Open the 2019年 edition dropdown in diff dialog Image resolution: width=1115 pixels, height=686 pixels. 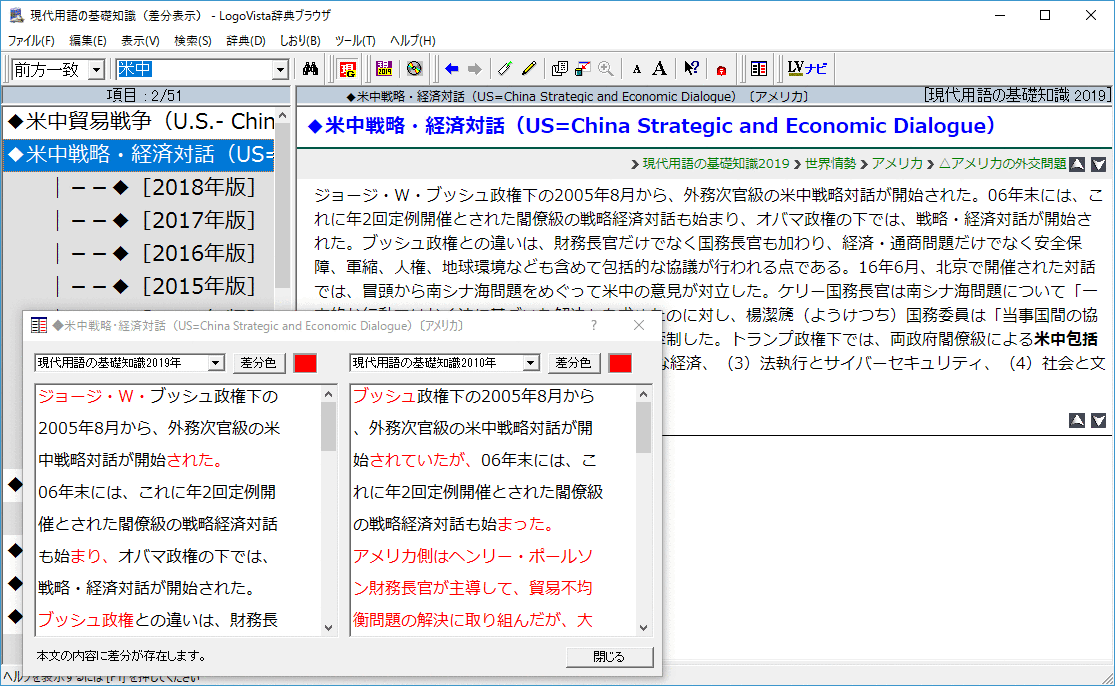click(216, 363)
